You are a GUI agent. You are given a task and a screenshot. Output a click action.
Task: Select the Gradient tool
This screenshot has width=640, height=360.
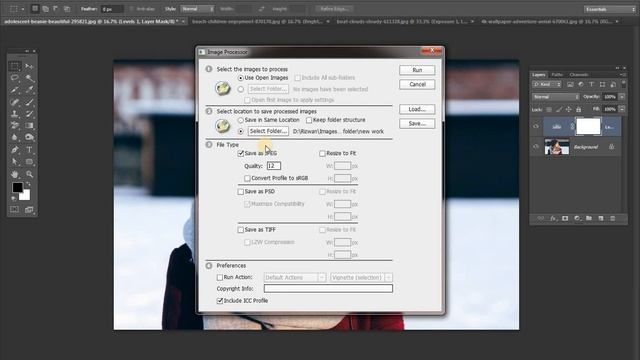pos(29,126)
